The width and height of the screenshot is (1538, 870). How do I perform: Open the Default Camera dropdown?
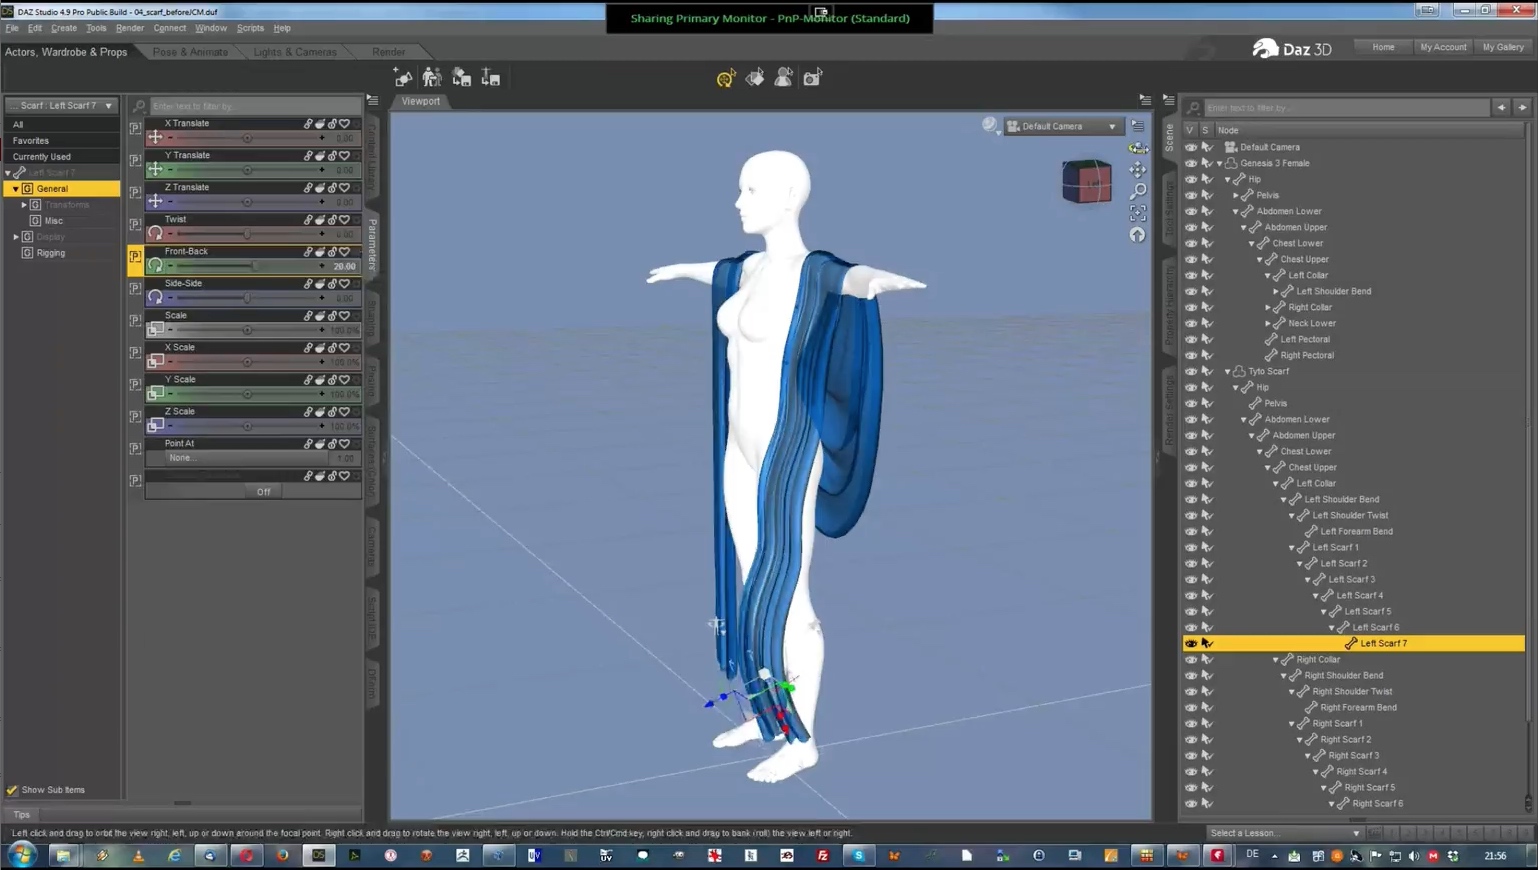pyautogui.click(x=1063, y=126)
